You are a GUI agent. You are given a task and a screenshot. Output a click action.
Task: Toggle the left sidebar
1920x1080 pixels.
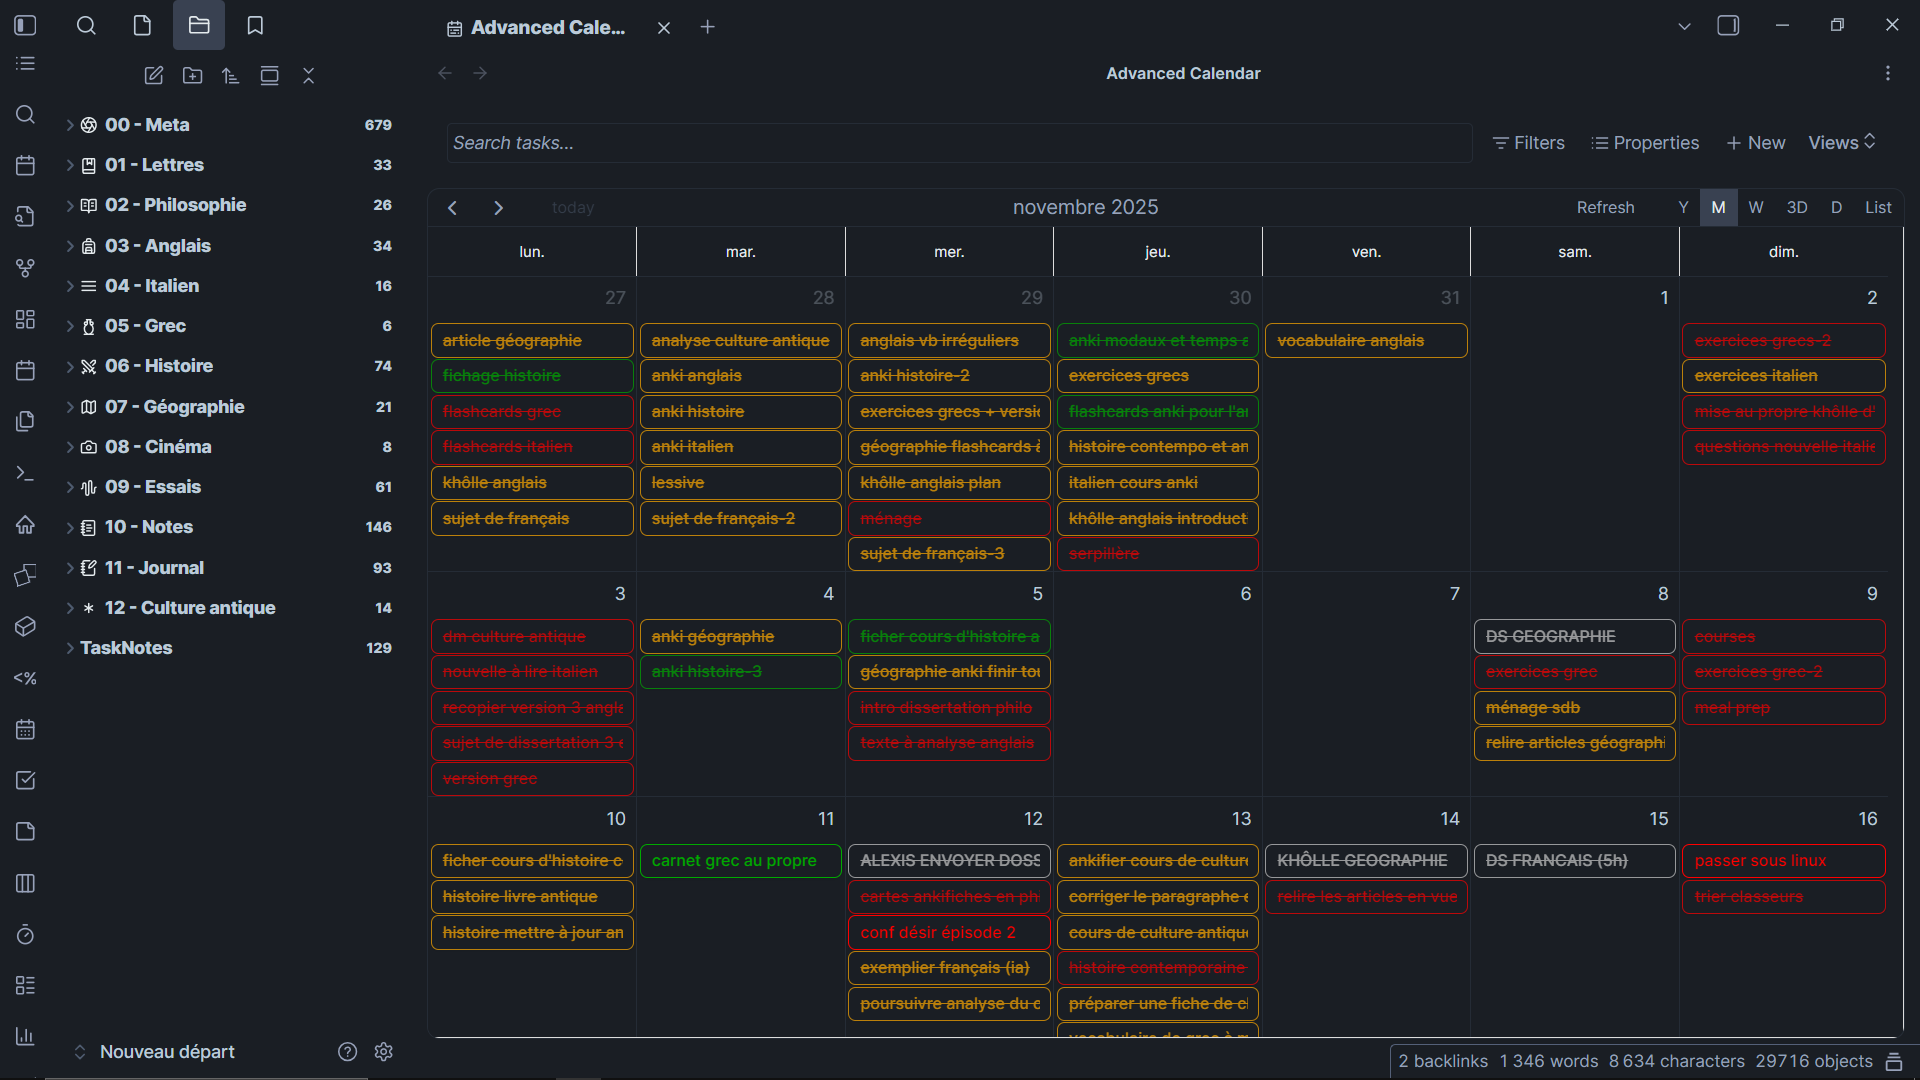[x=26, y=26]
